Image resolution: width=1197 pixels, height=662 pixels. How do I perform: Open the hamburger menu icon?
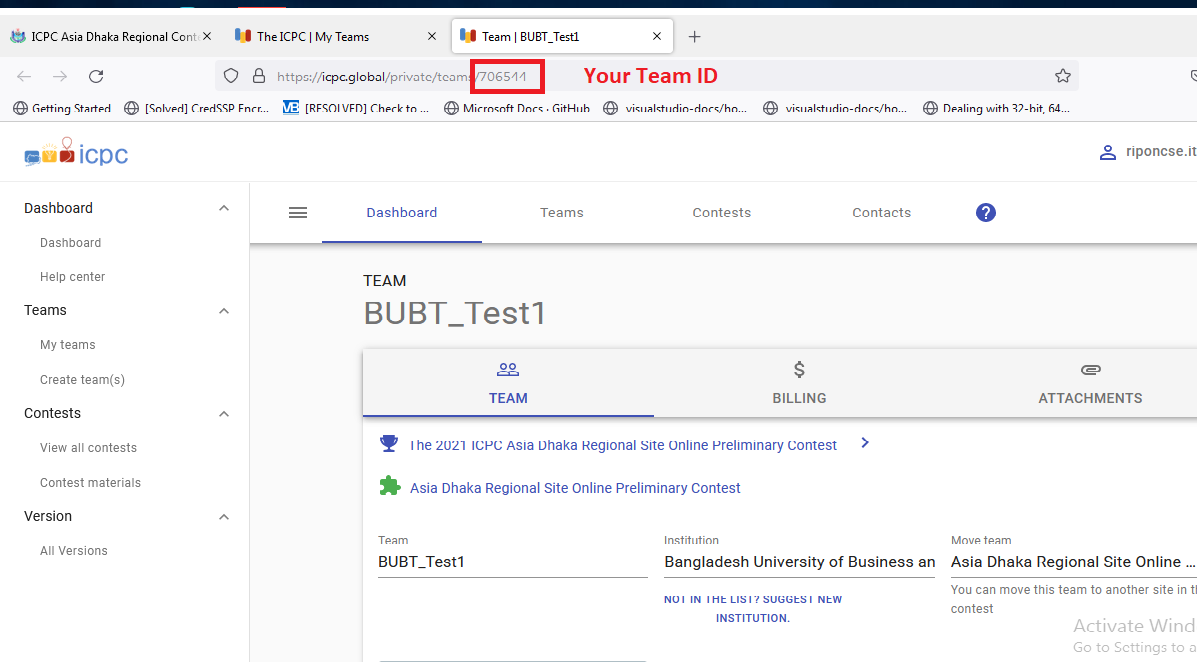[297, 212]
